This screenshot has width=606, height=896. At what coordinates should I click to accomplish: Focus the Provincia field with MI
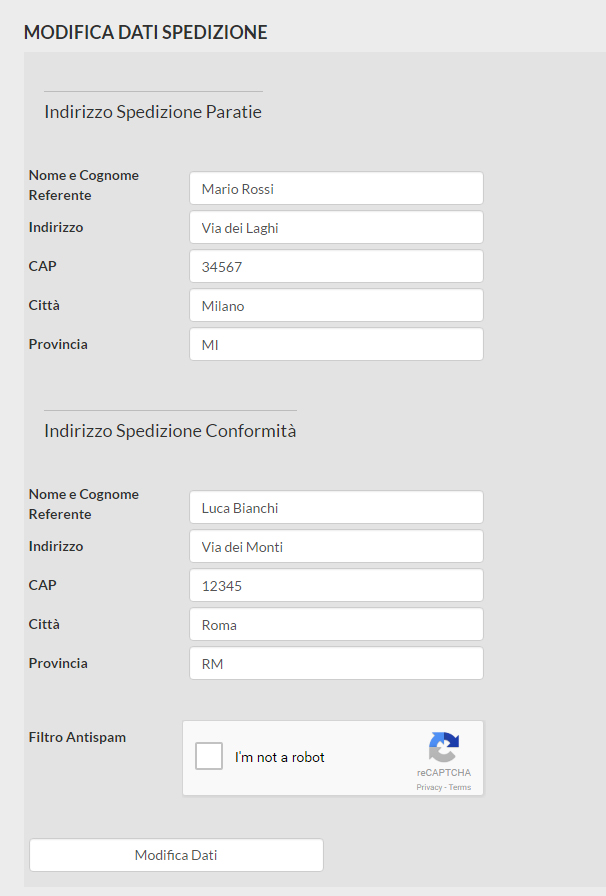[x=335, y=344]
